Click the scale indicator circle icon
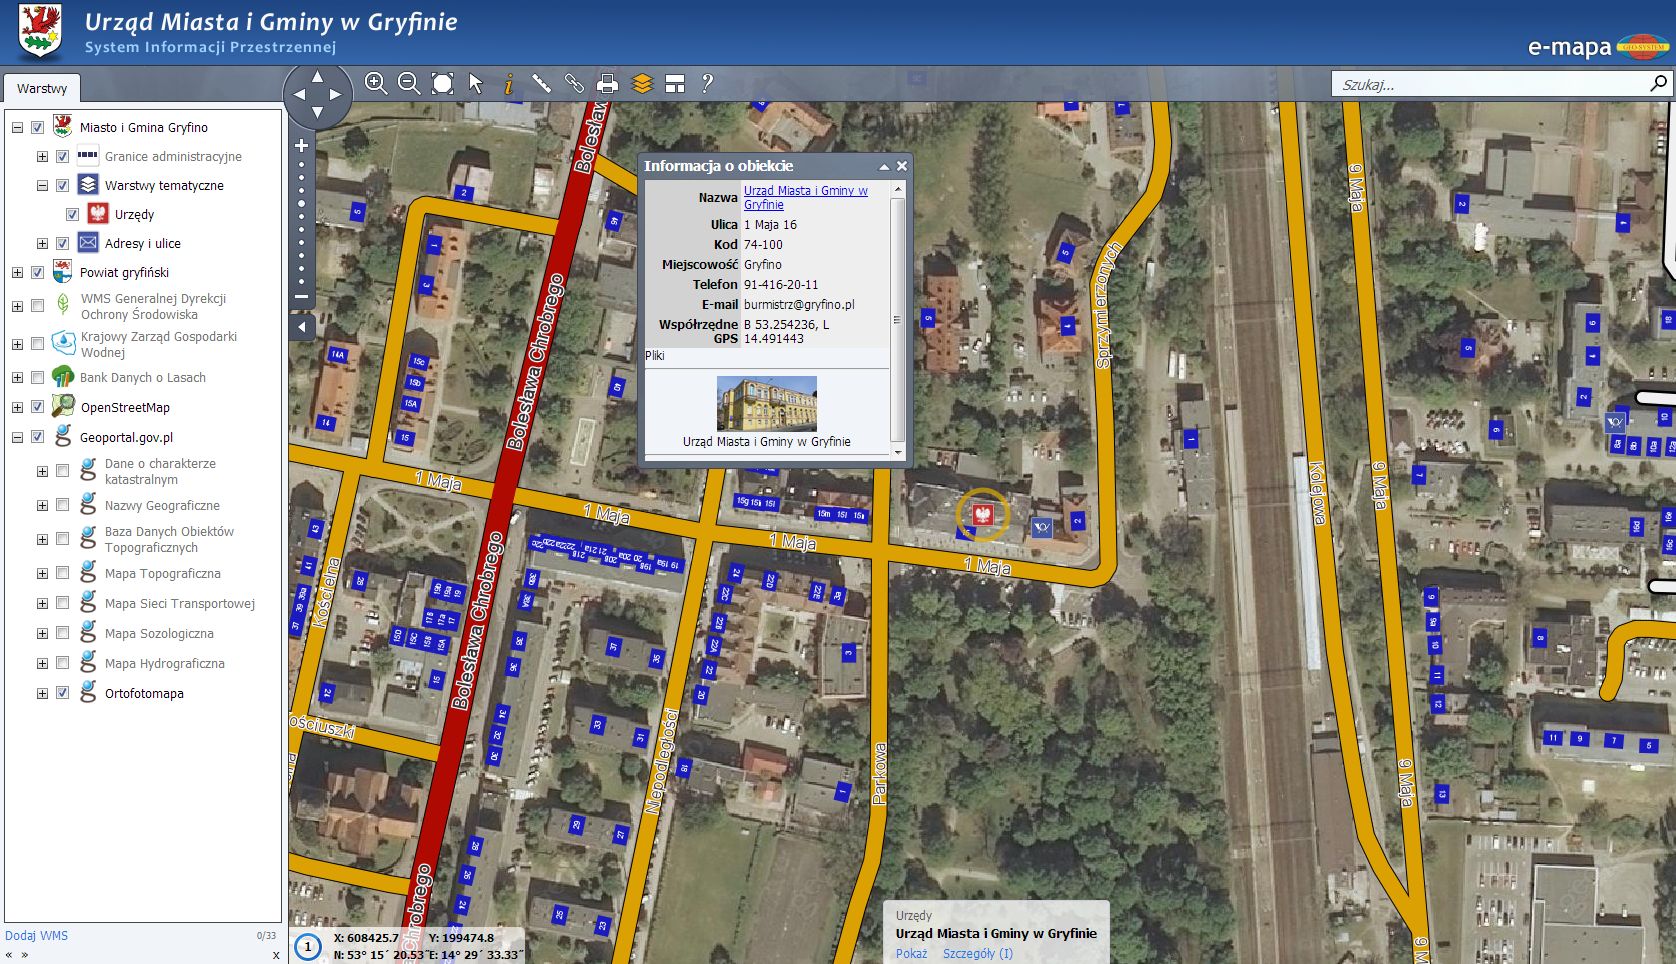The height and width of the screenshot is (964, 1676). point(308,946)
